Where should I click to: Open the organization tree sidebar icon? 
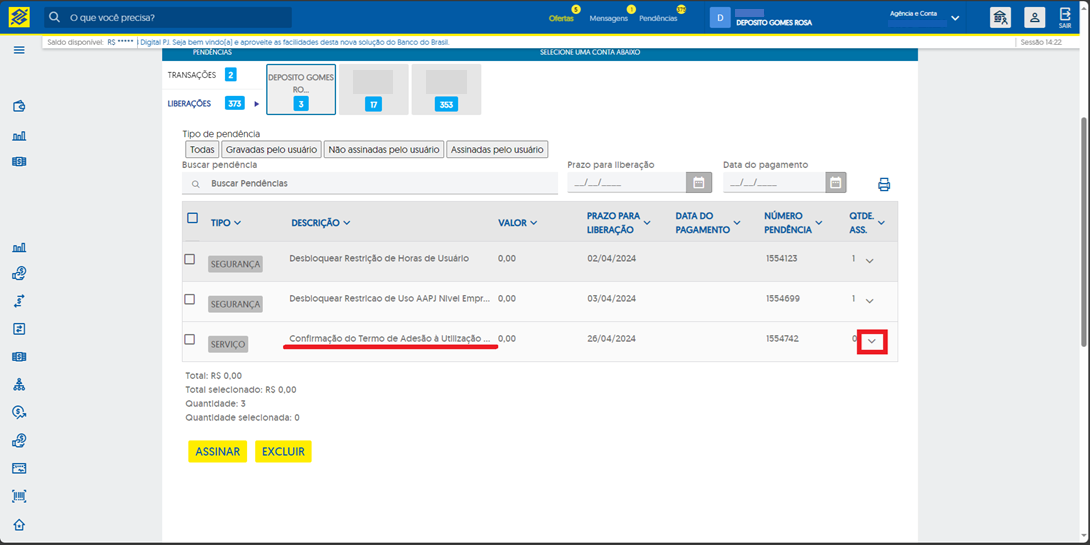19,384
